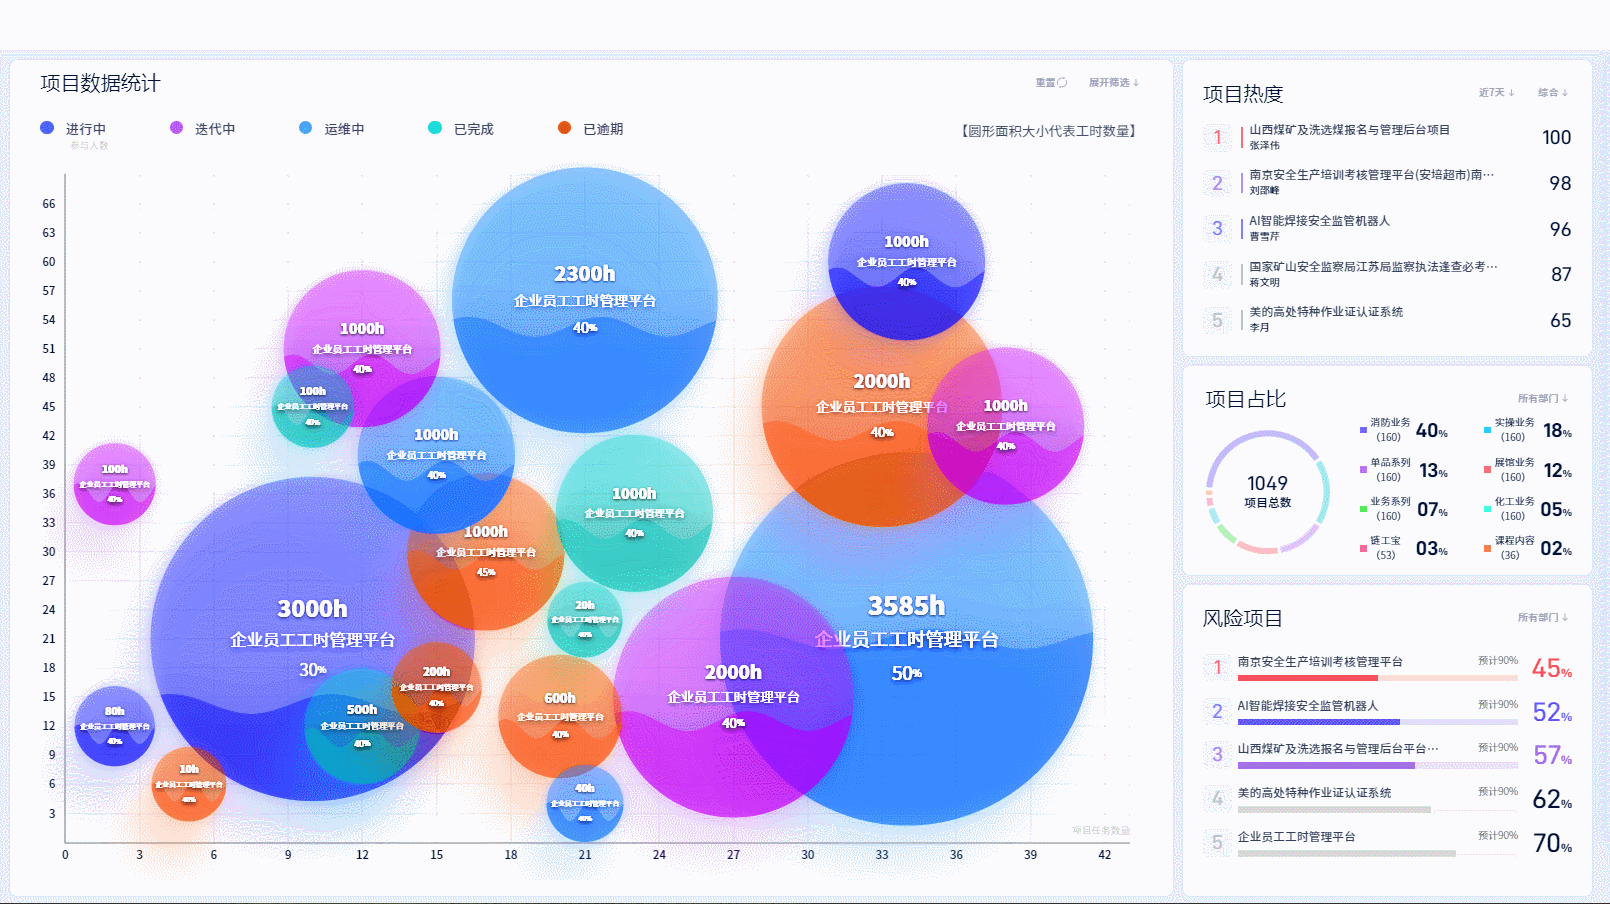
Task: Select the 20h teal bubble
Action: tap(585, 619)
